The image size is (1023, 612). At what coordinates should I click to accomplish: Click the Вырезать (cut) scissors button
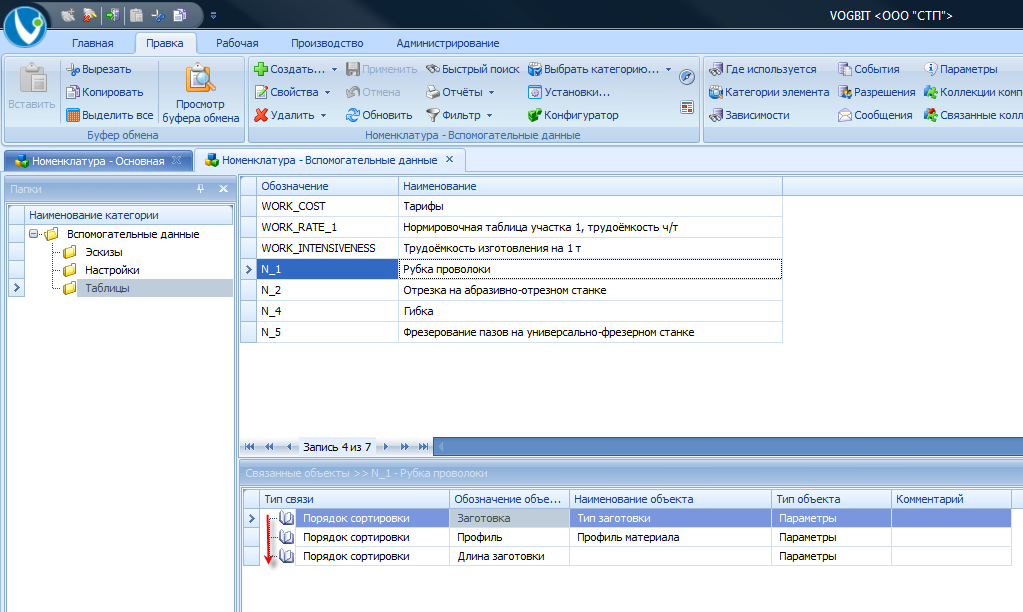point(99,69)
